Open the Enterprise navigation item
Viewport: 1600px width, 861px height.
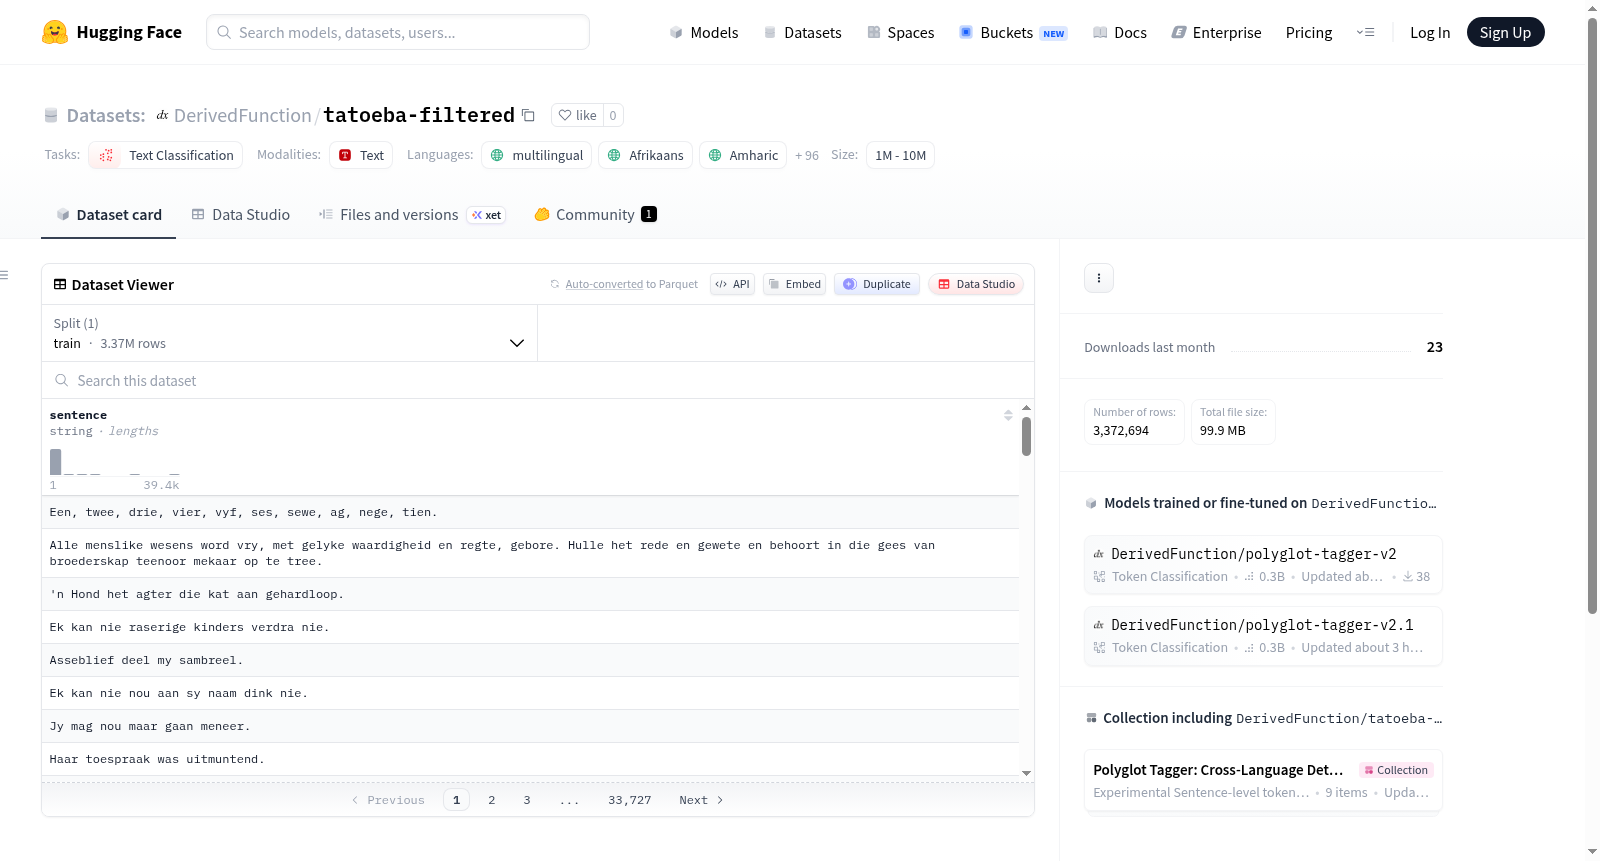[1216, 32]
